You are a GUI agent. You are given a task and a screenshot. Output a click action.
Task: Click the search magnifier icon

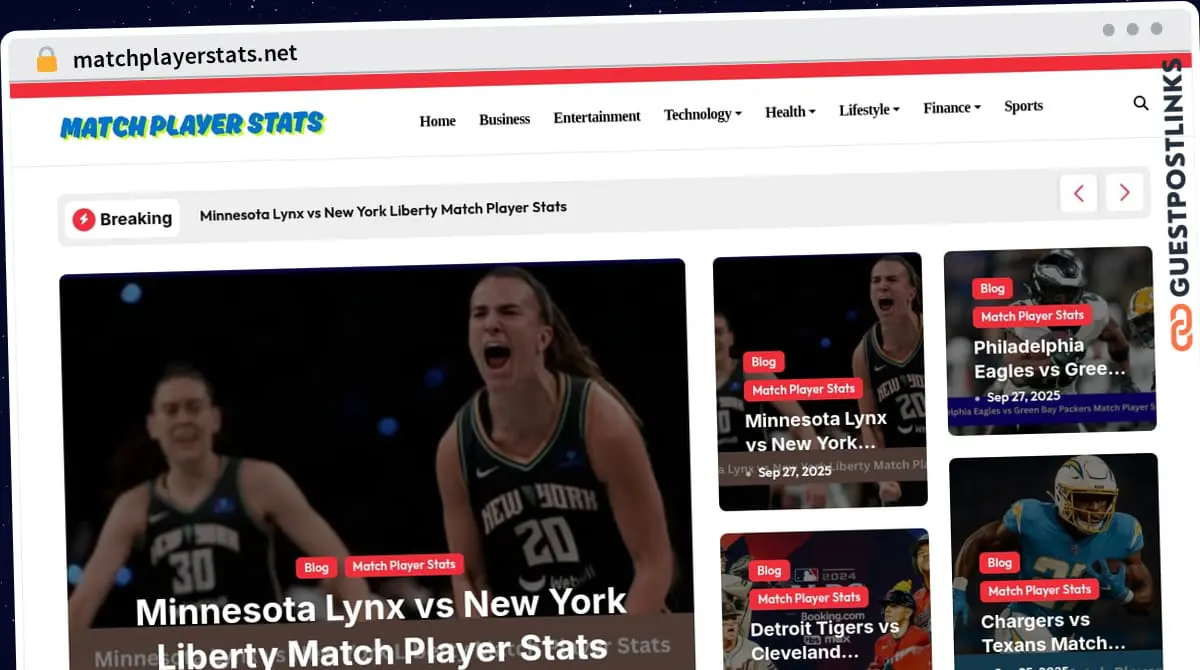1141,103
